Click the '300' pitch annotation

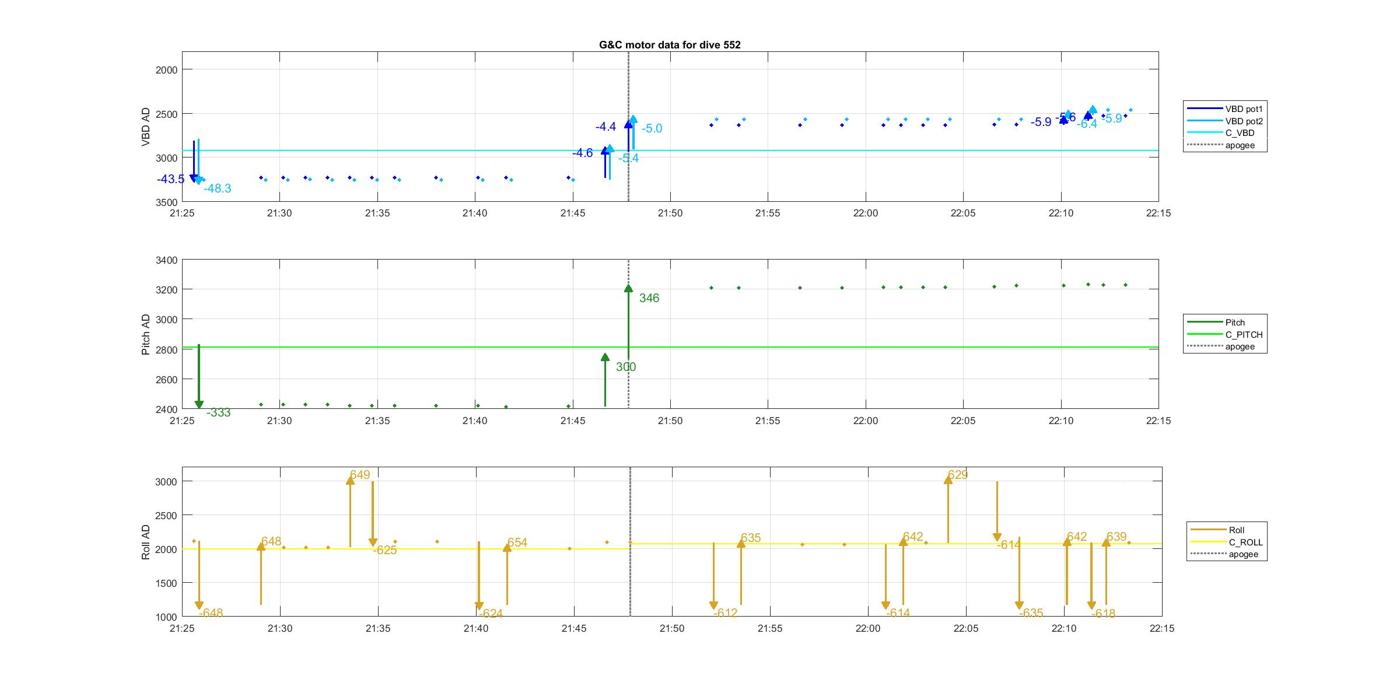coord(626,367)
